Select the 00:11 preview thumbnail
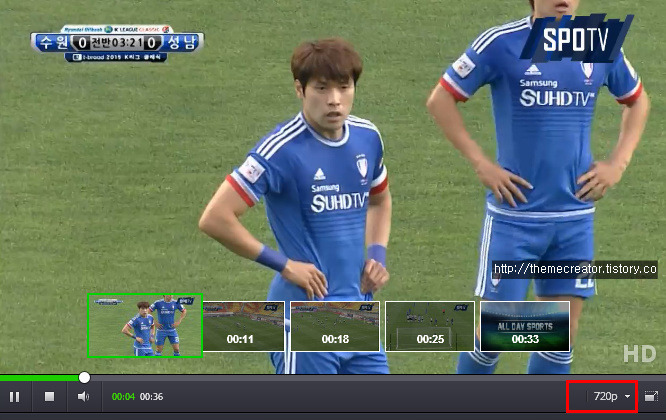 [243, 326]
